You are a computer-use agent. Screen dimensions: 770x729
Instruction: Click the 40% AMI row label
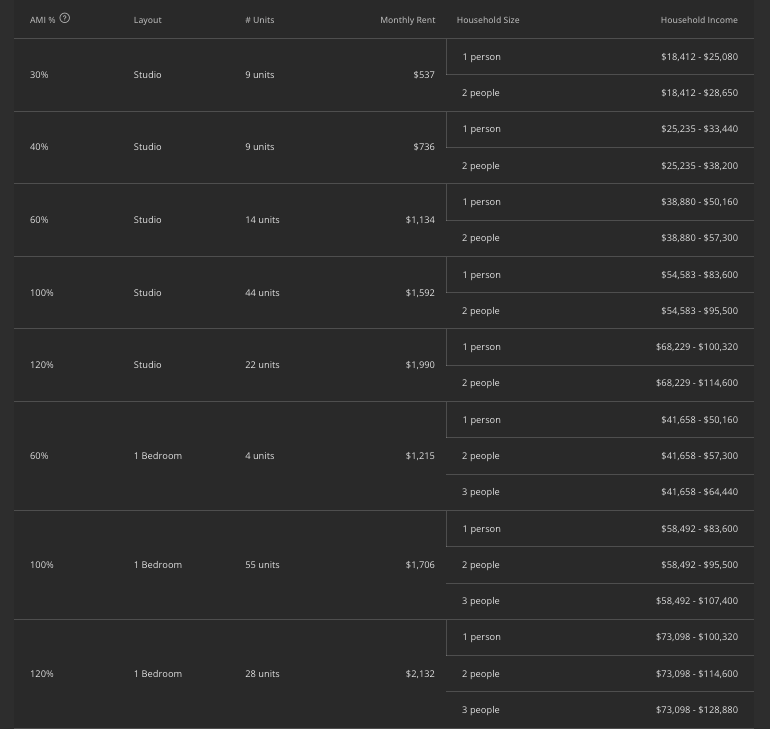[39, 147]
